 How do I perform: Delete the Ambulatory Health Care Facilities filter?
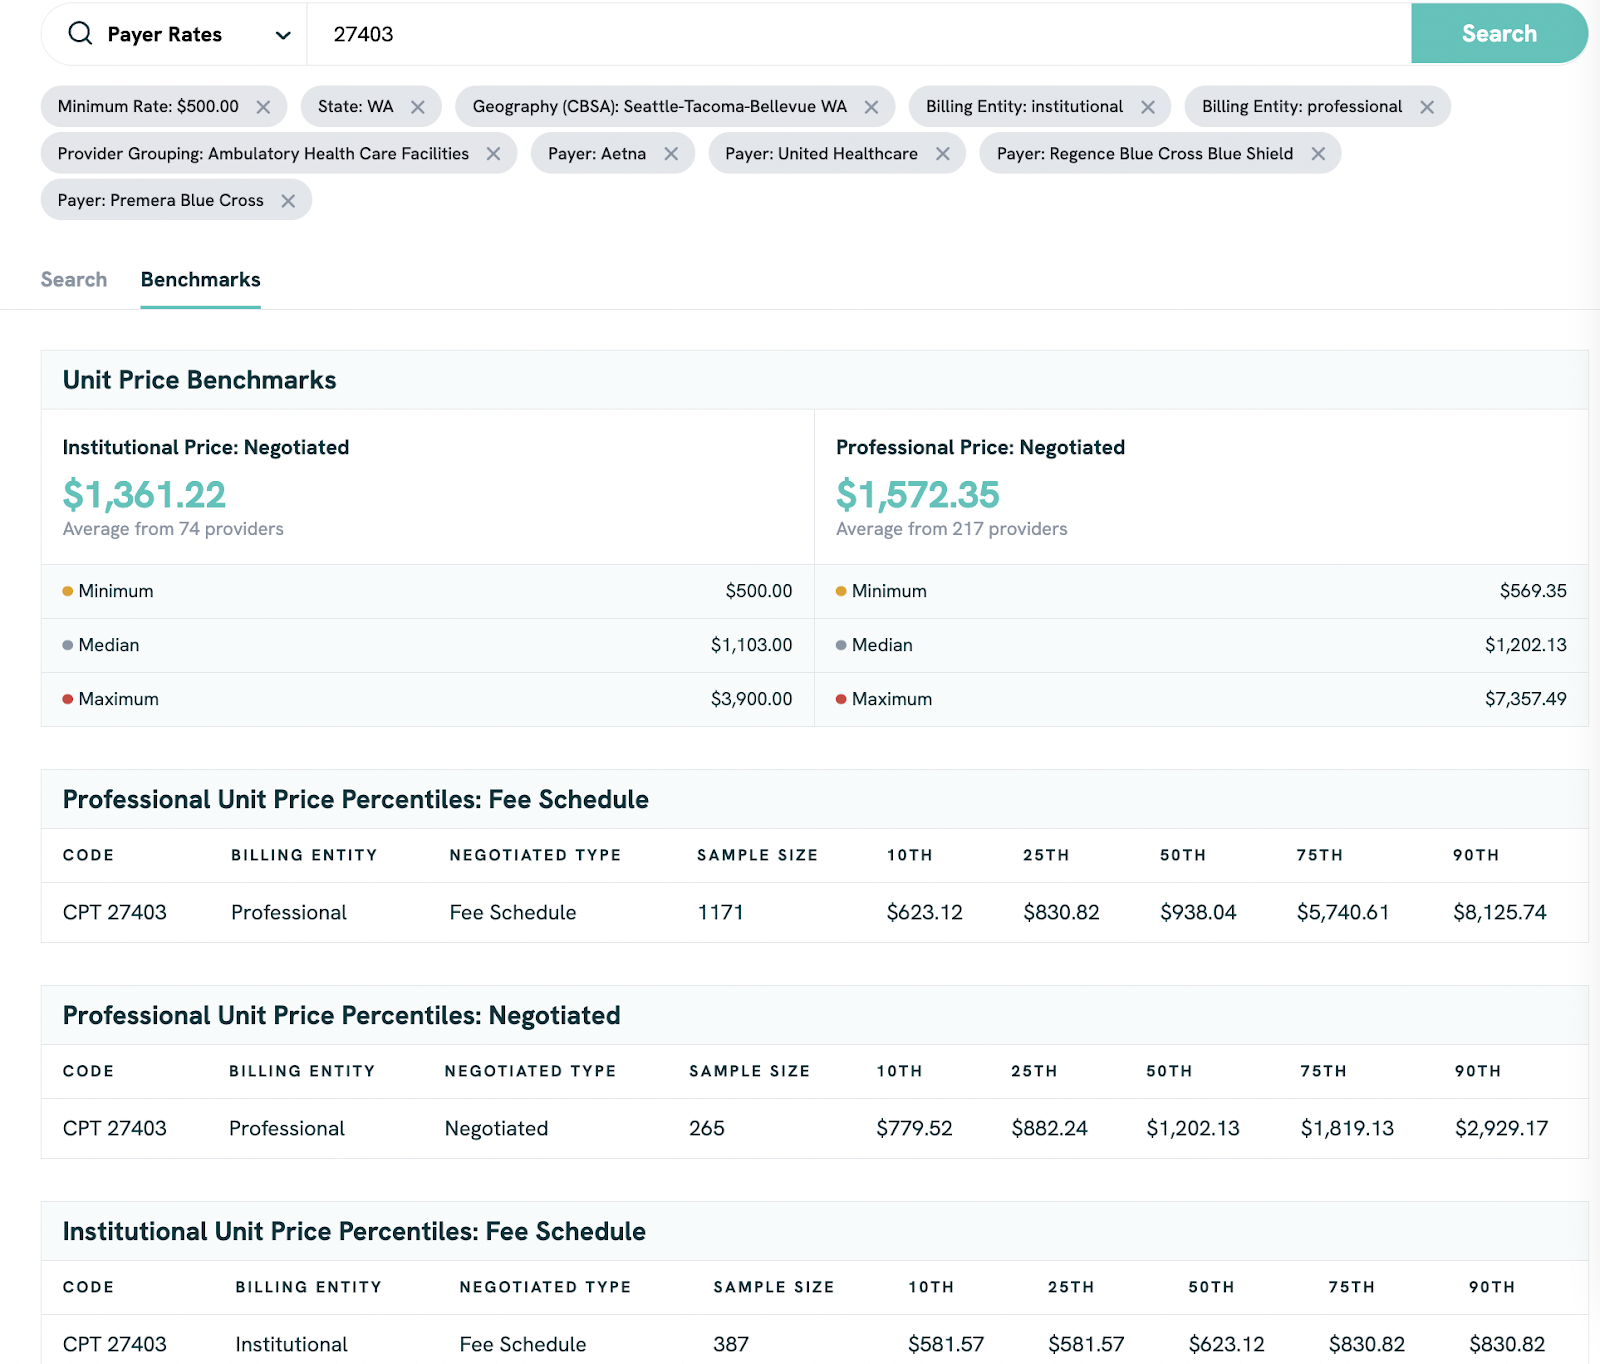tap(493, 154)
